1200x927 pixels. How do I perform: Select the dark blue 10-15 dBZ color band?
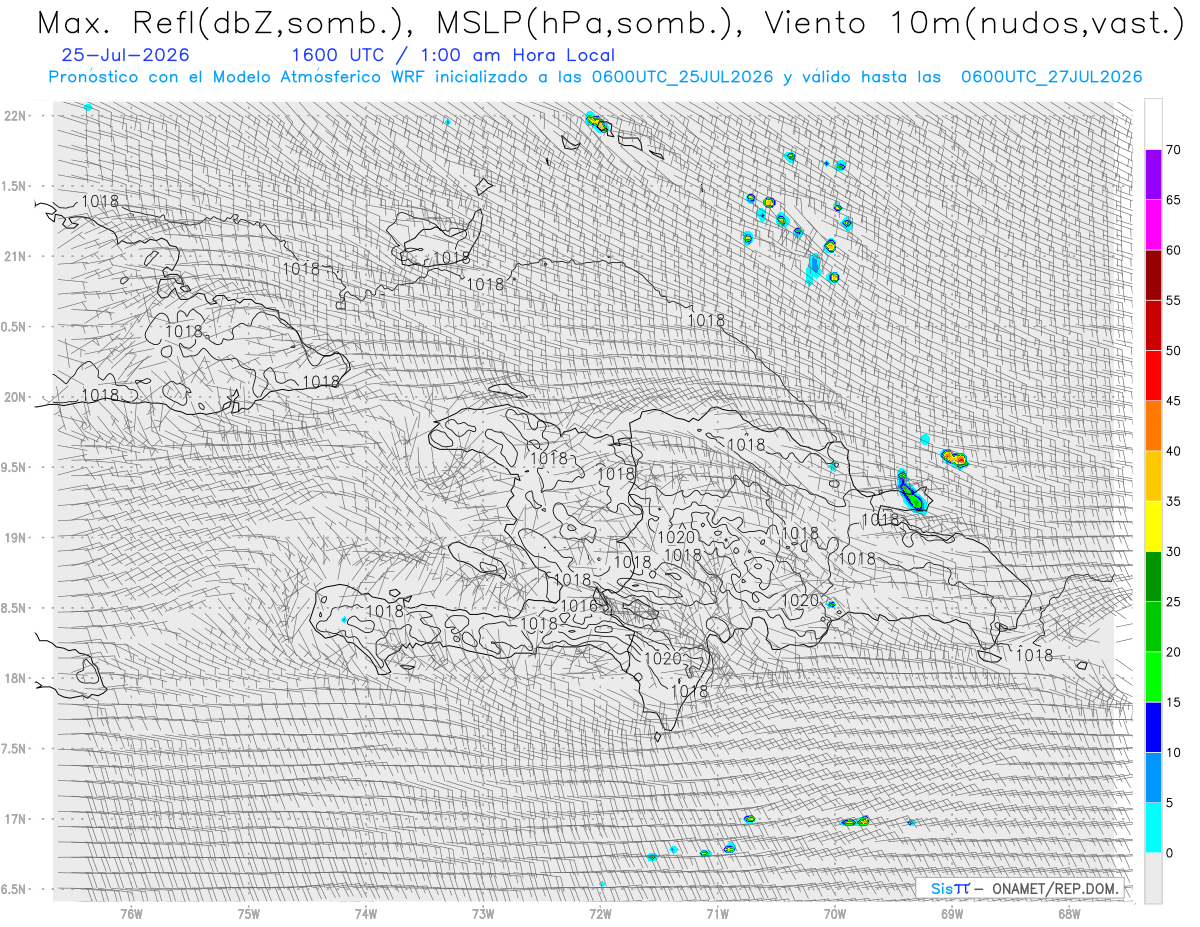pos(1153,727)
